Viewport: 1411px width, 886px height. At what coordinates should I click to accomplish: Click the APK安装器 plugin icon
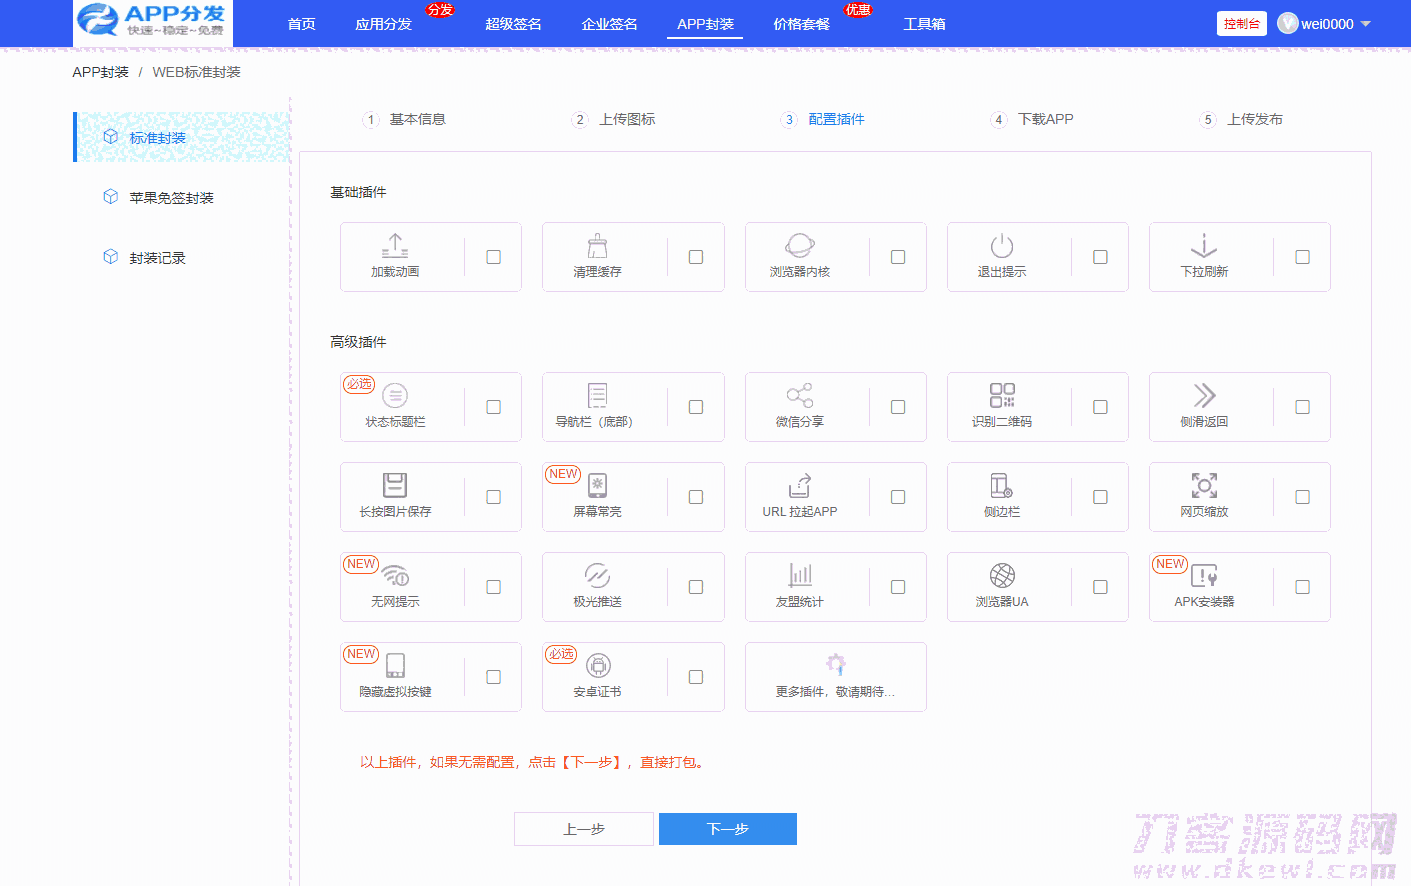click(x=1204, y=576)
